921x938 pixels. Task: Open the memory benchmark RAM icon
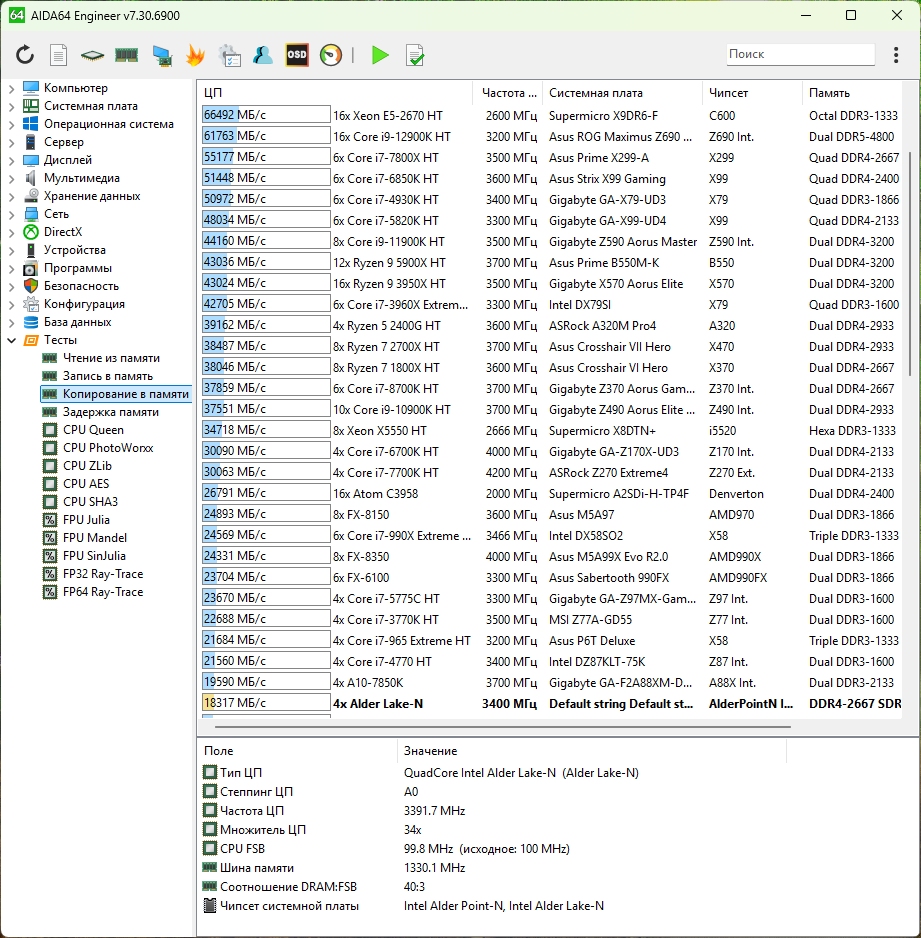coord(126,55)
